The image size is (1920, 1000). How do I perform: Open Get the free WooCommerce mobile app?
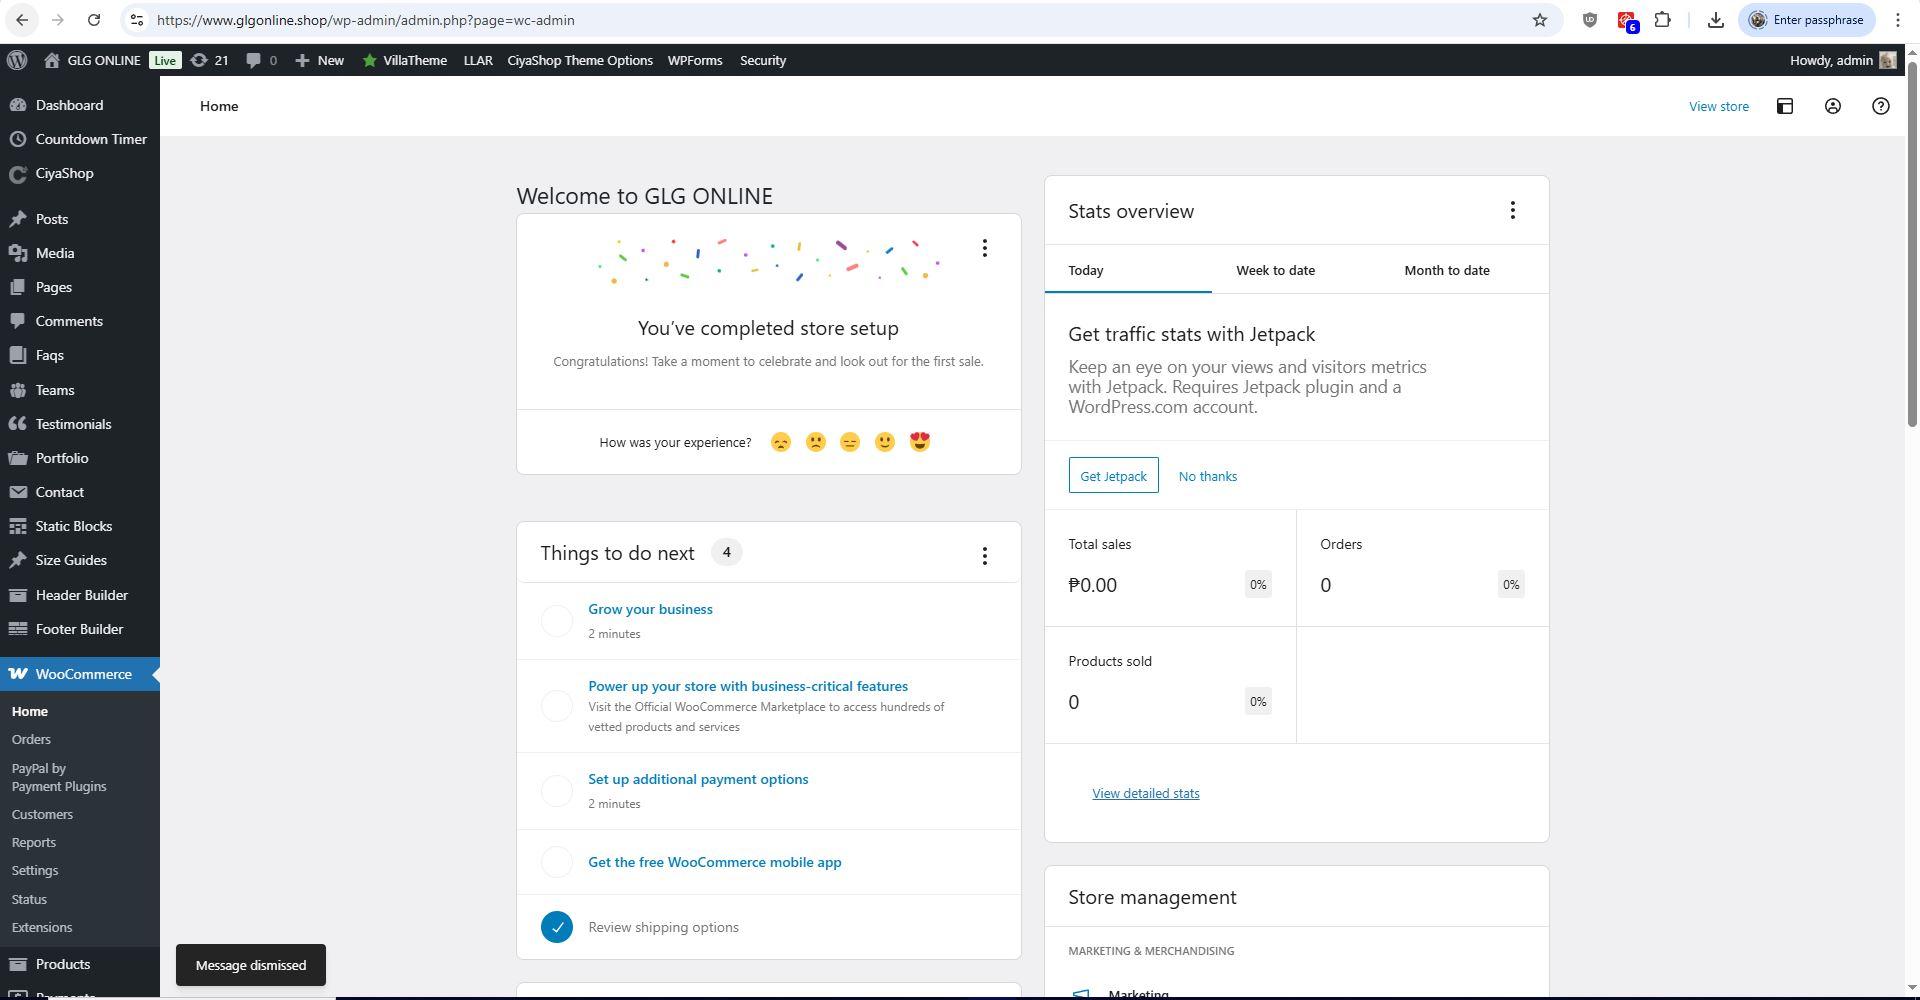(x=714, y=862)
